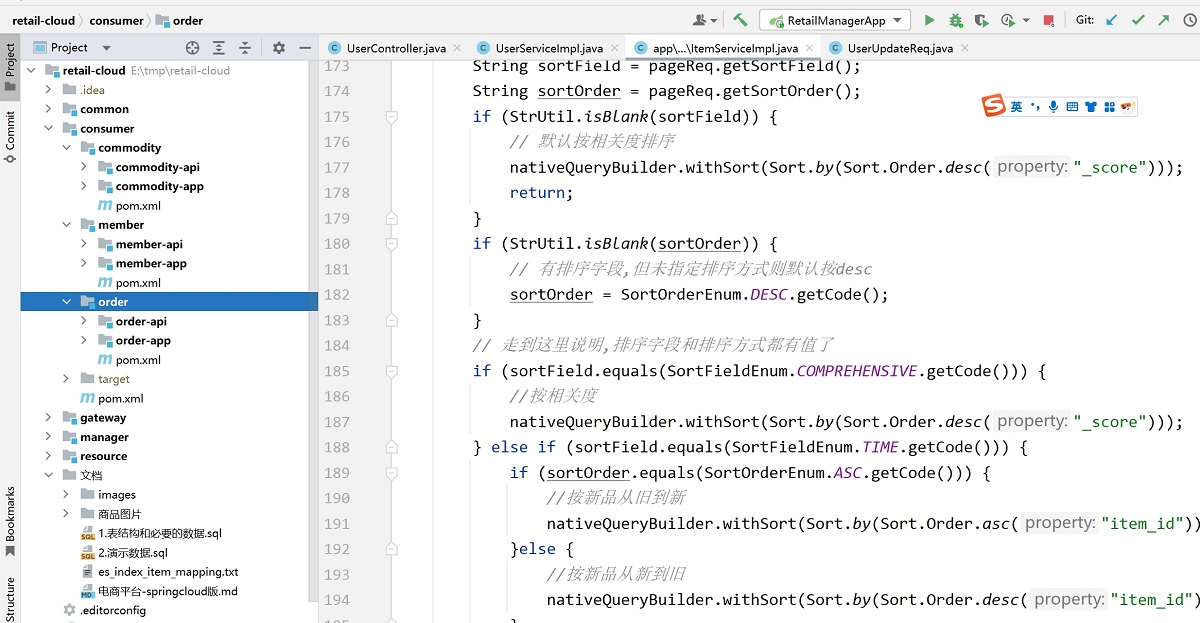Toggle code fold at line 175
Viewport: 1200px width, 623px height.
click(392, 117)
